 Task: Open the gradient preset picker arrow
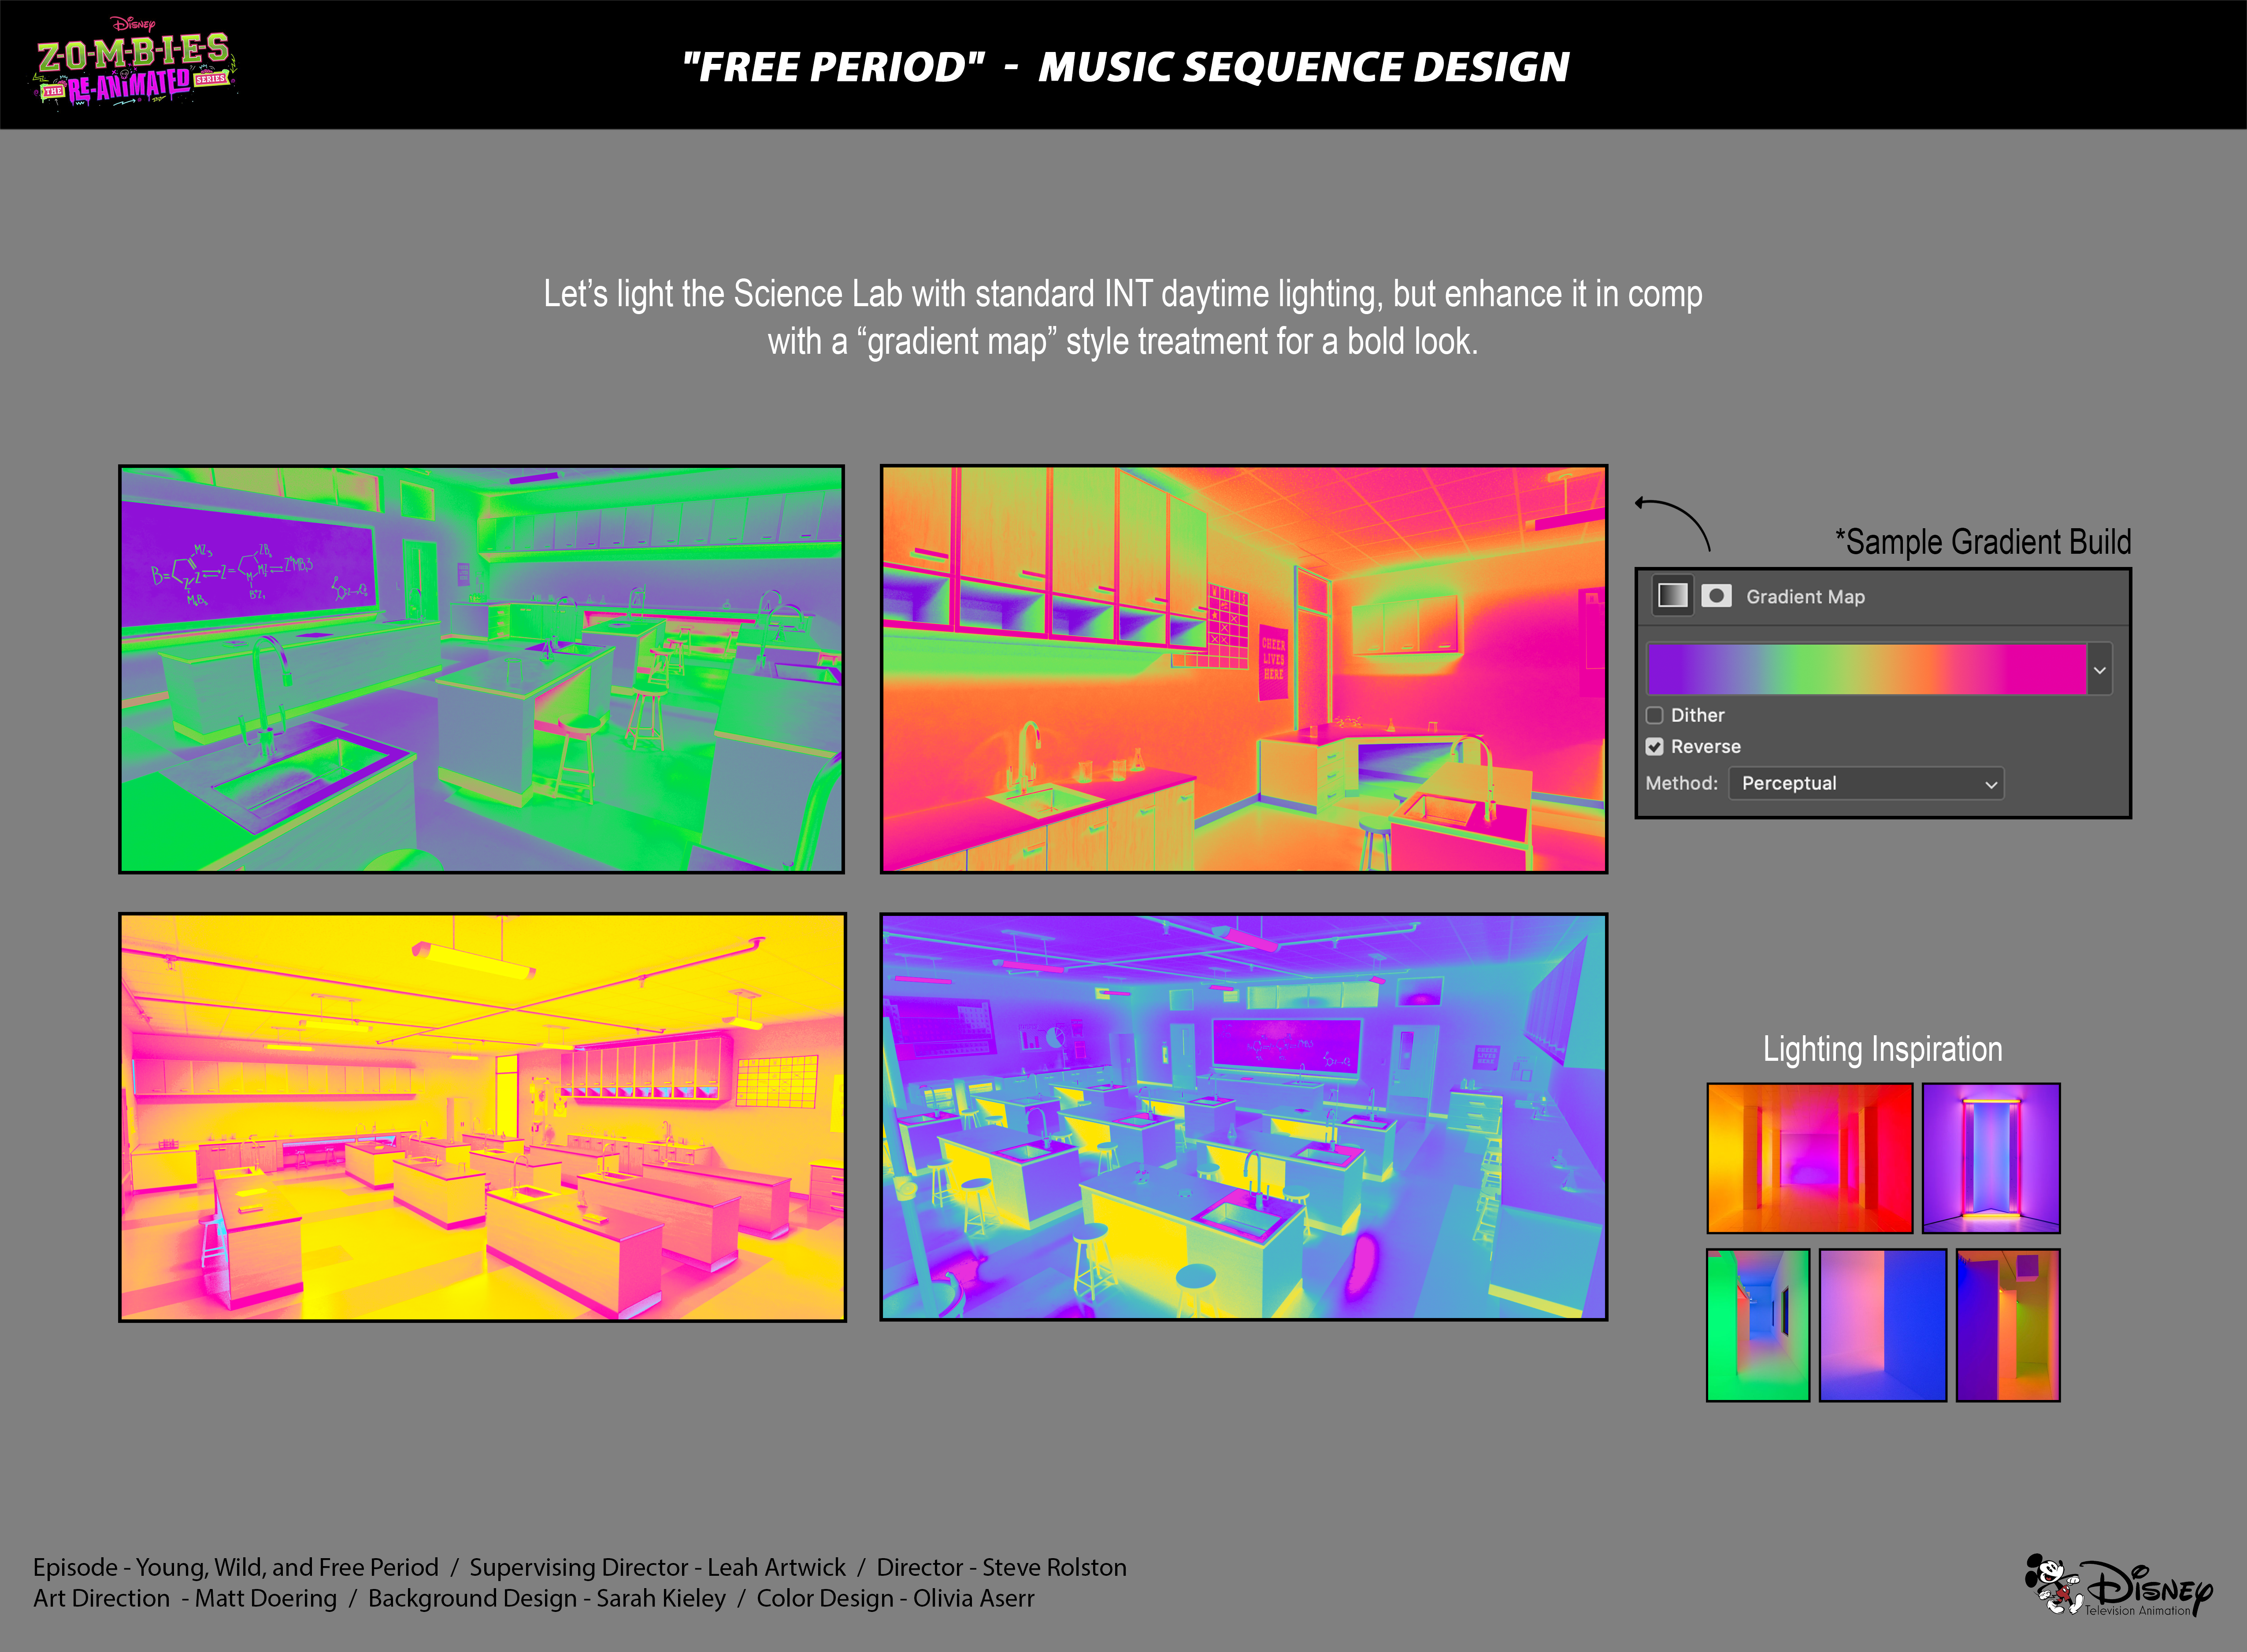(x=2100, y=670)
